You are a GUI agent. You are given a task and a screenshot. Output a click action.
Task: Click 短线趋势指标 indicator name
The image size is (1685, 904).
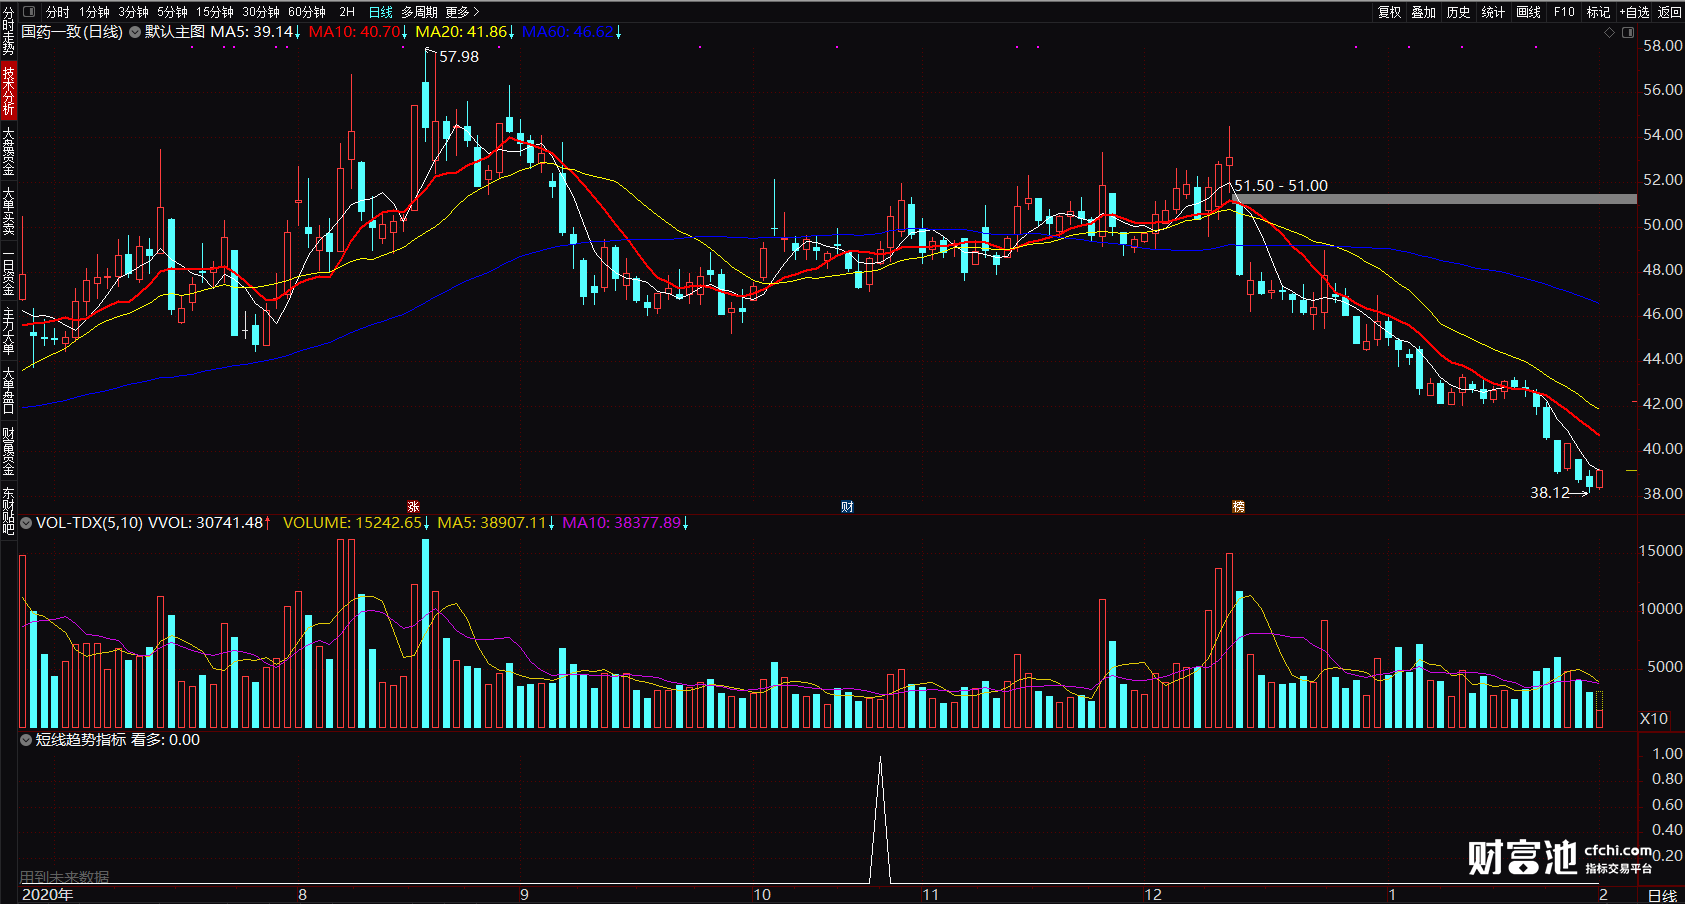click(81, 740)
